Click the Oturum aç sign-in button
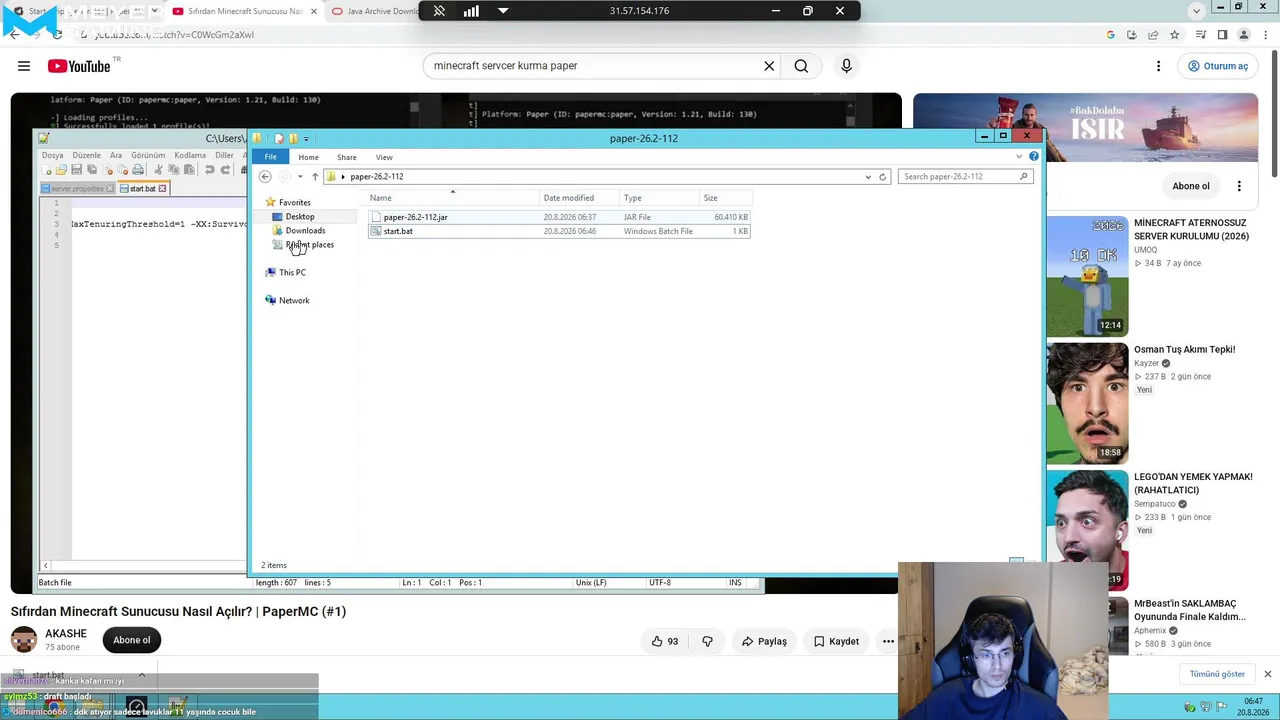The width and height of the screenshot is (1280, 720). (x=1217, y=66)
